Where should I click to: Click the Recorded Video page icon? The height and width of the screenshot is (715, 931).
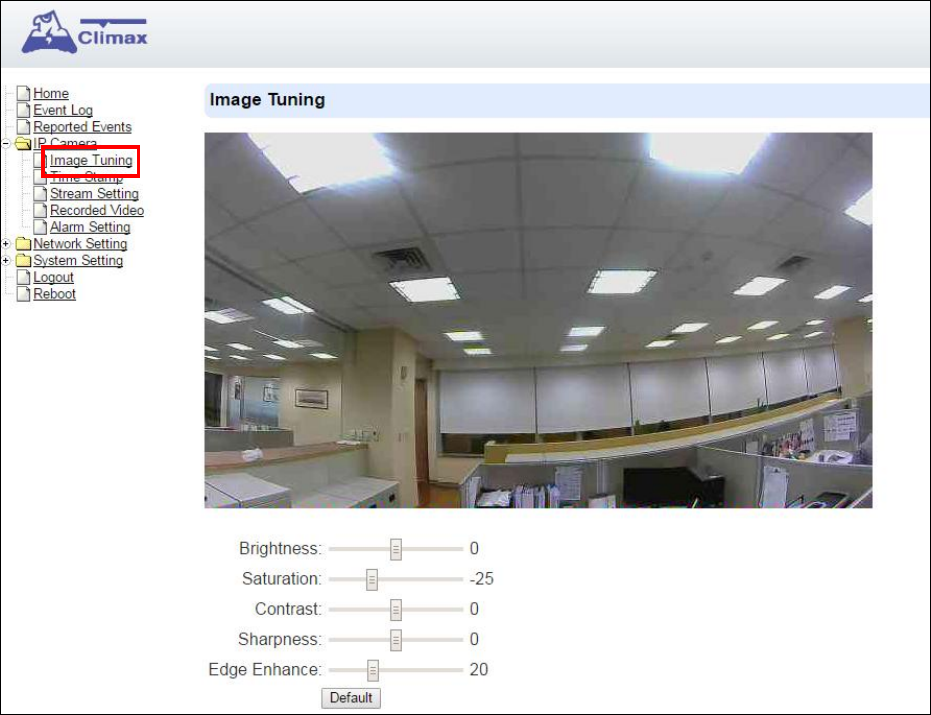pyautogui.click(x=40, y=210)
